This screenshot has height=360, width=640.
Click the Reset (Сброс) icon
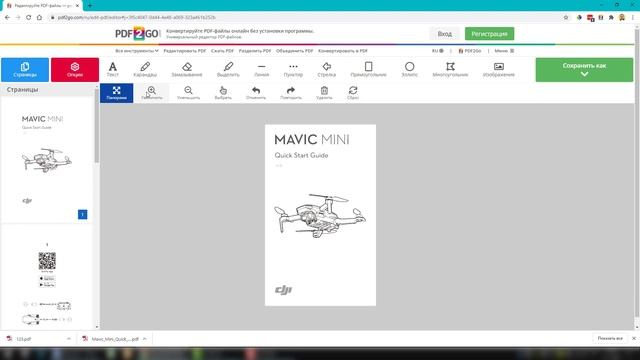tap(353, 93)
